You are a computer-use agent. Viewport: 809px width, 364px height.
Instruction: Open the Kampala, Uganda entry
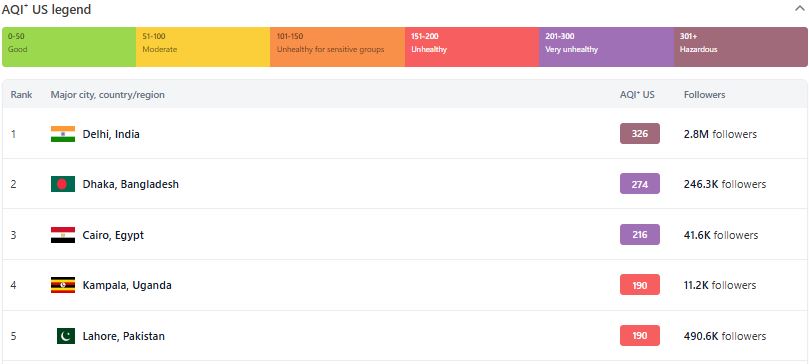pyautogui.click(x=127, y=285)
